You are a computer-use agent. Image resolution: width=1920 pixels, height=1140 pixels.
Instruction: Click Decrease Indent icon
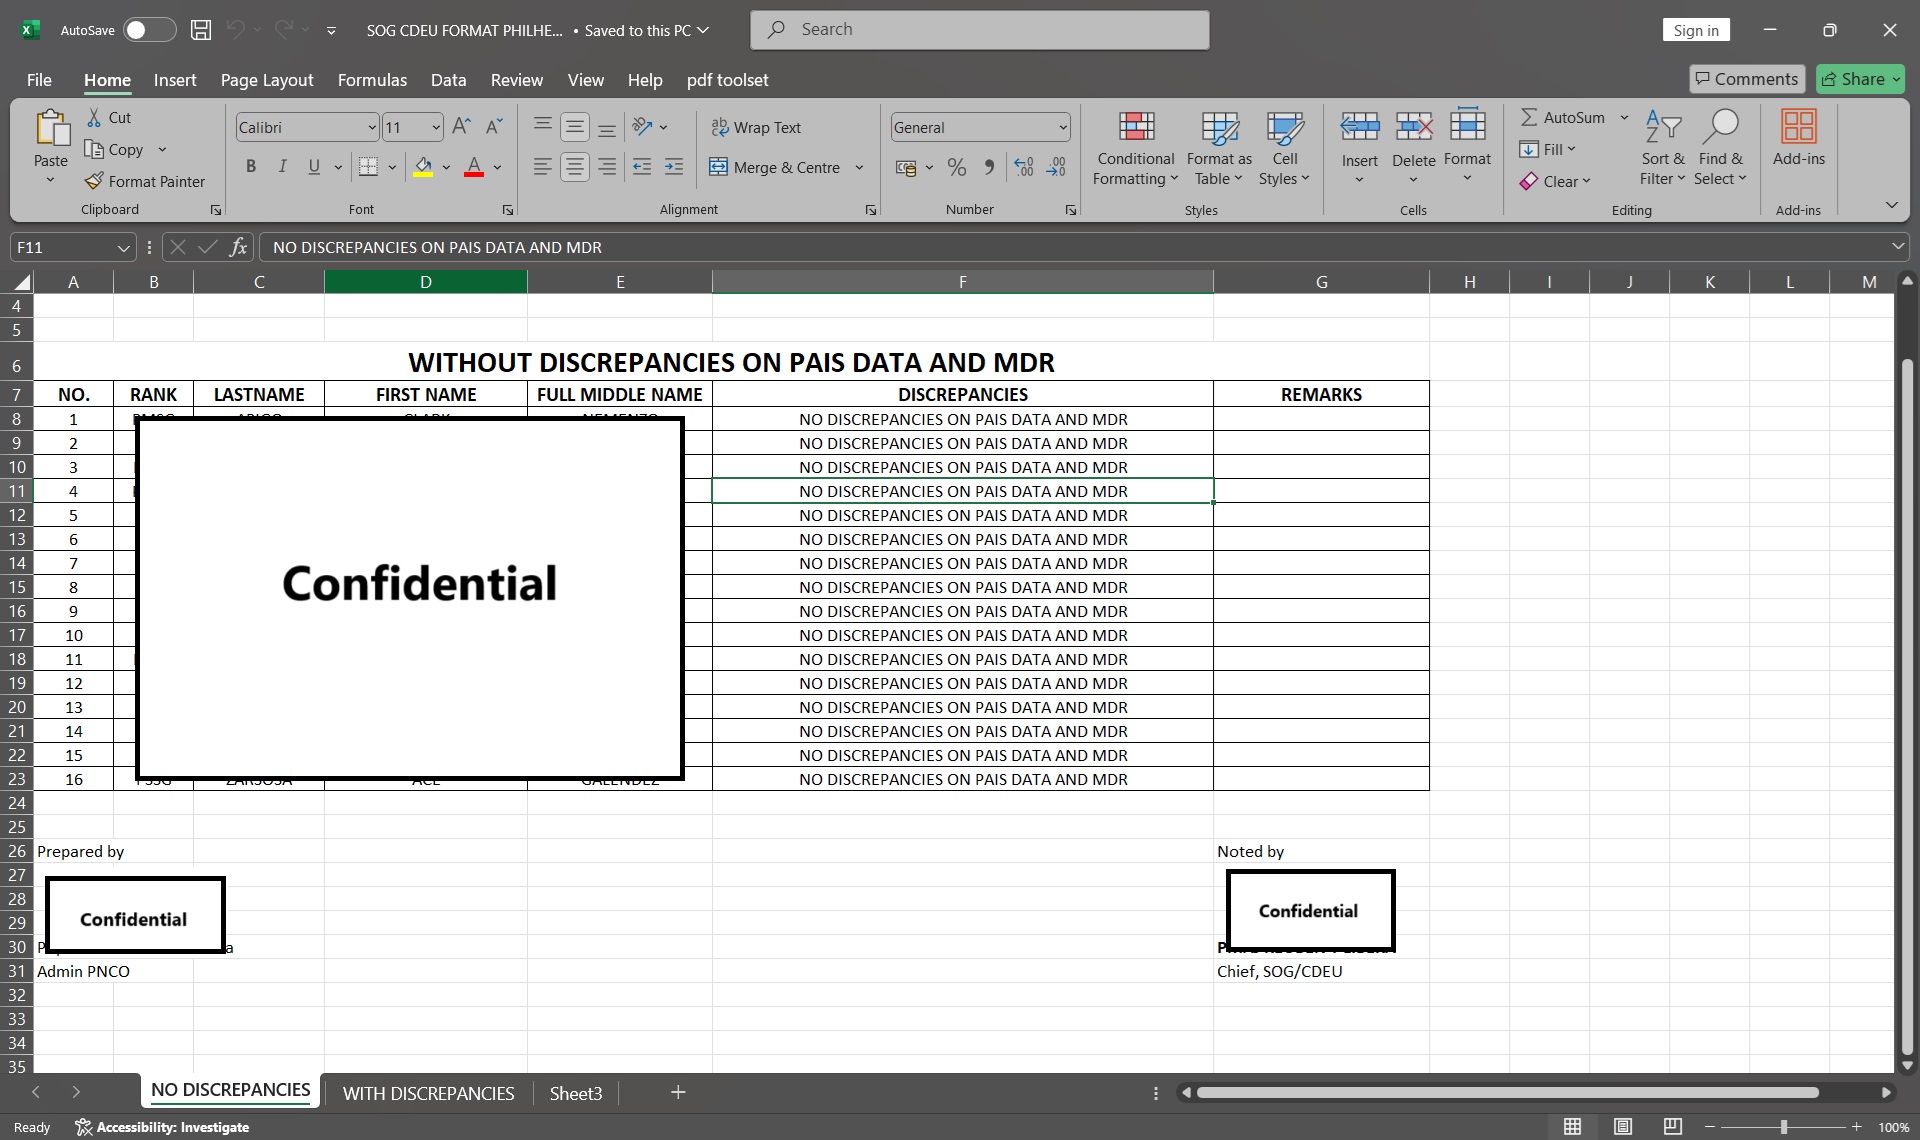pos(642,167)
